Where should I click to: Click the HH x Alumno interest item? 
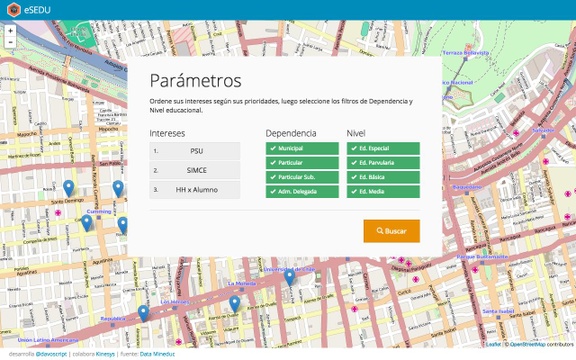pos(195,190)
